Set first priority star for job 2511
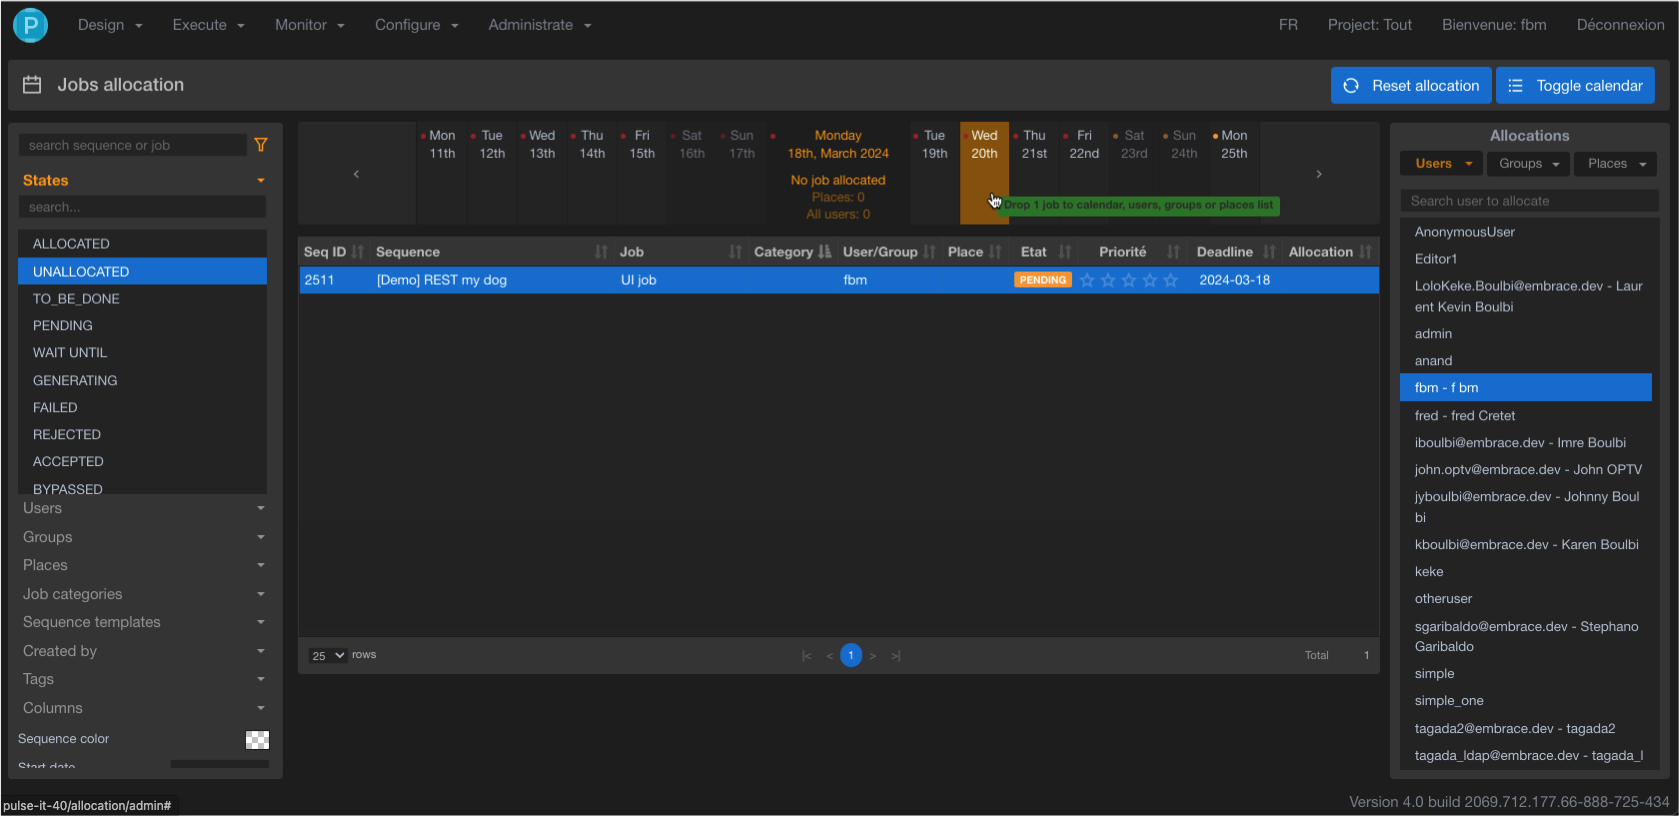Image resolution: width=1679 pixels, height=816 pixels. (1087, 280)
